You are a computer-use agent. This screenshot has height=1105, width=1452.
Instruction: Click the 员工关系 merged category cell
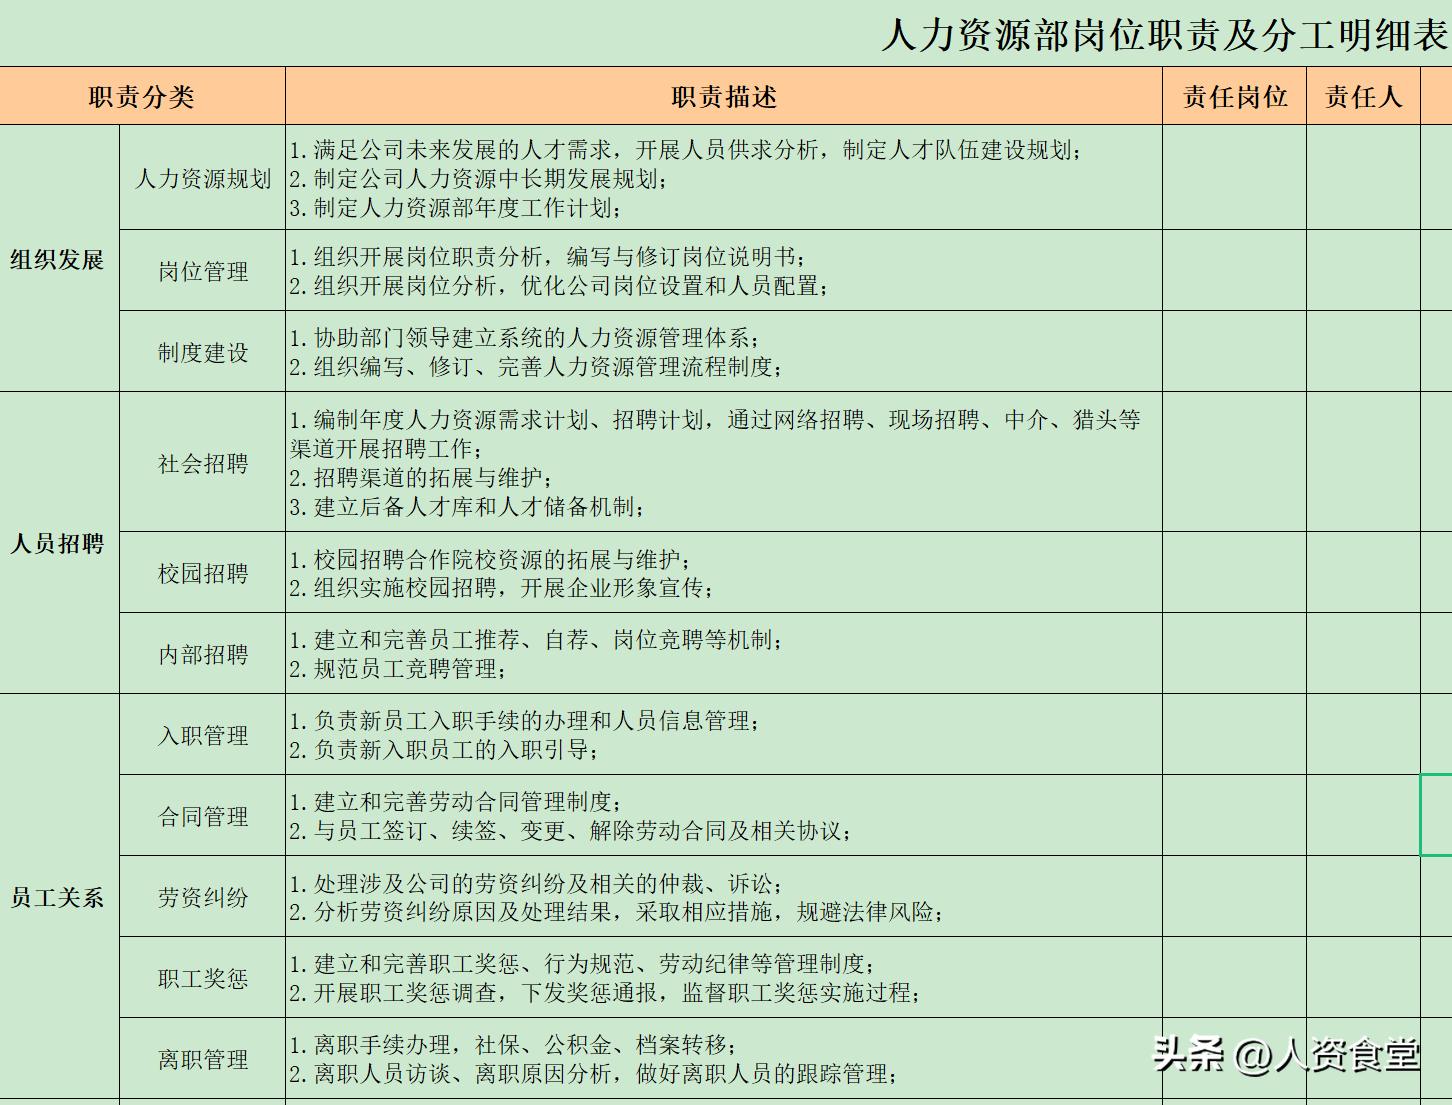[x=58, y=897]
